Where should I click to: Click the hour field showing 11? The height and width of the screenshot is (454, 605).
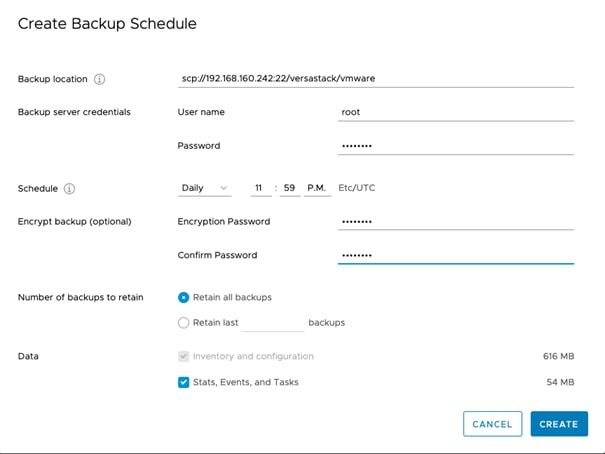(261, 188)
